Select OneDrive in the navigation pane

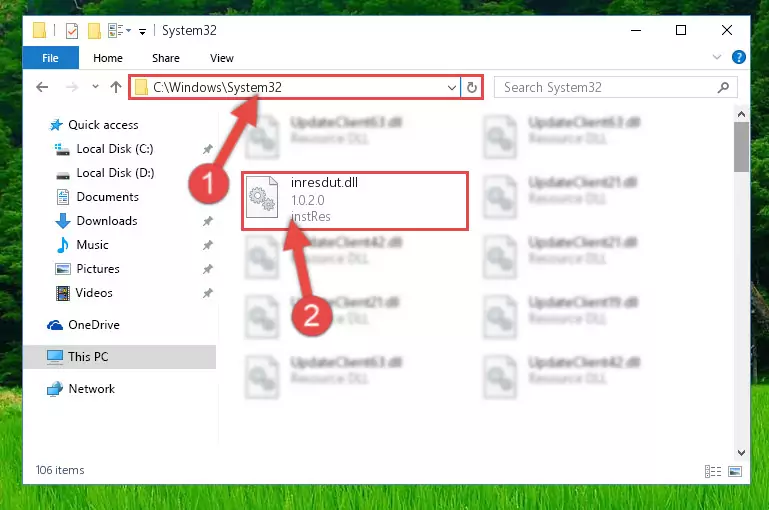(x=94, y=325)
